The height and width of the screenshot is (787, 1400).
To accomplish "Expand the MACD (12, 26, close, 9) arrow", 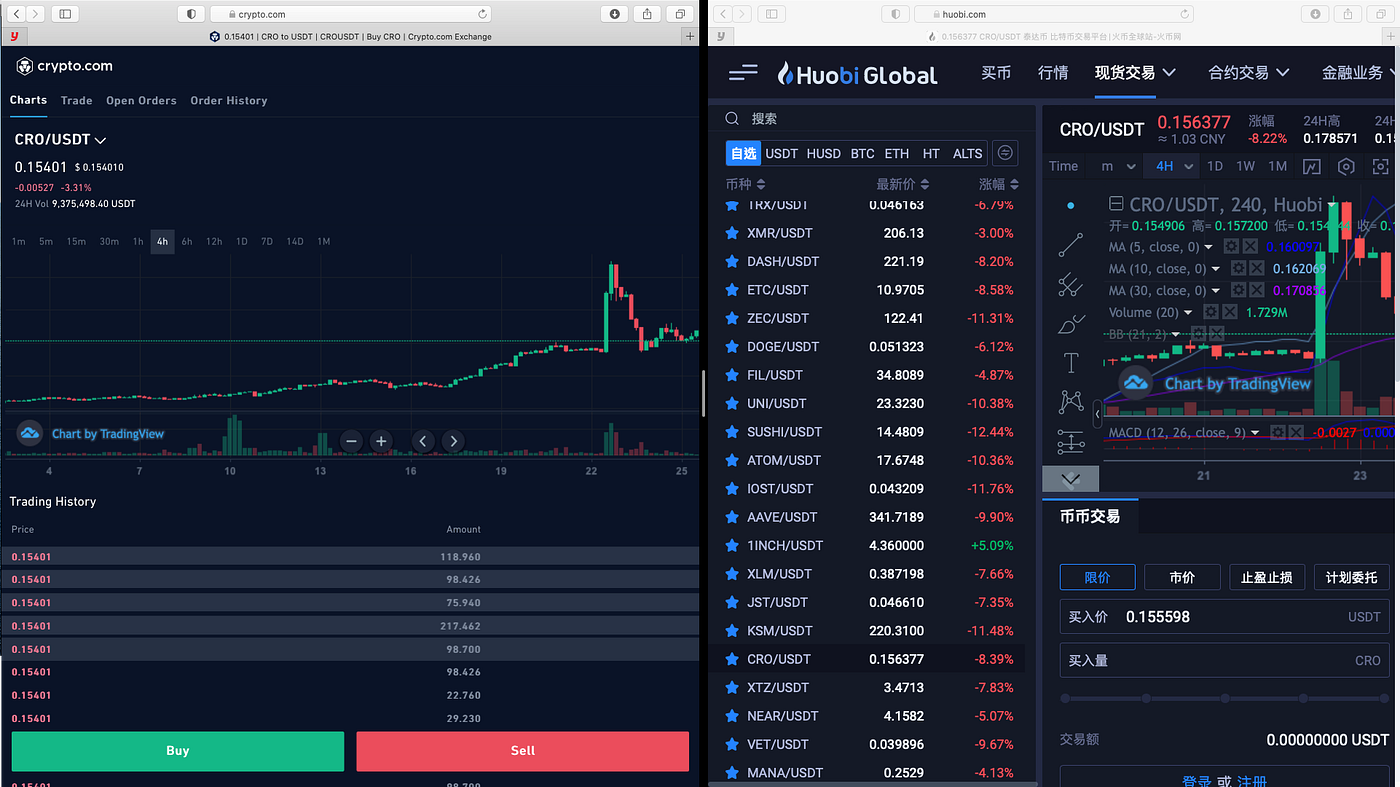I will 1256,432.
